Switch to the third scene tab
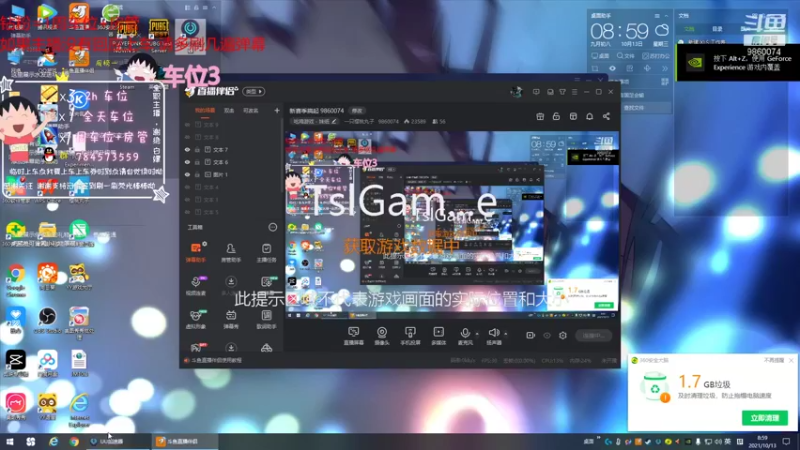Screen dimensions: 800x450 click(251, 110)
